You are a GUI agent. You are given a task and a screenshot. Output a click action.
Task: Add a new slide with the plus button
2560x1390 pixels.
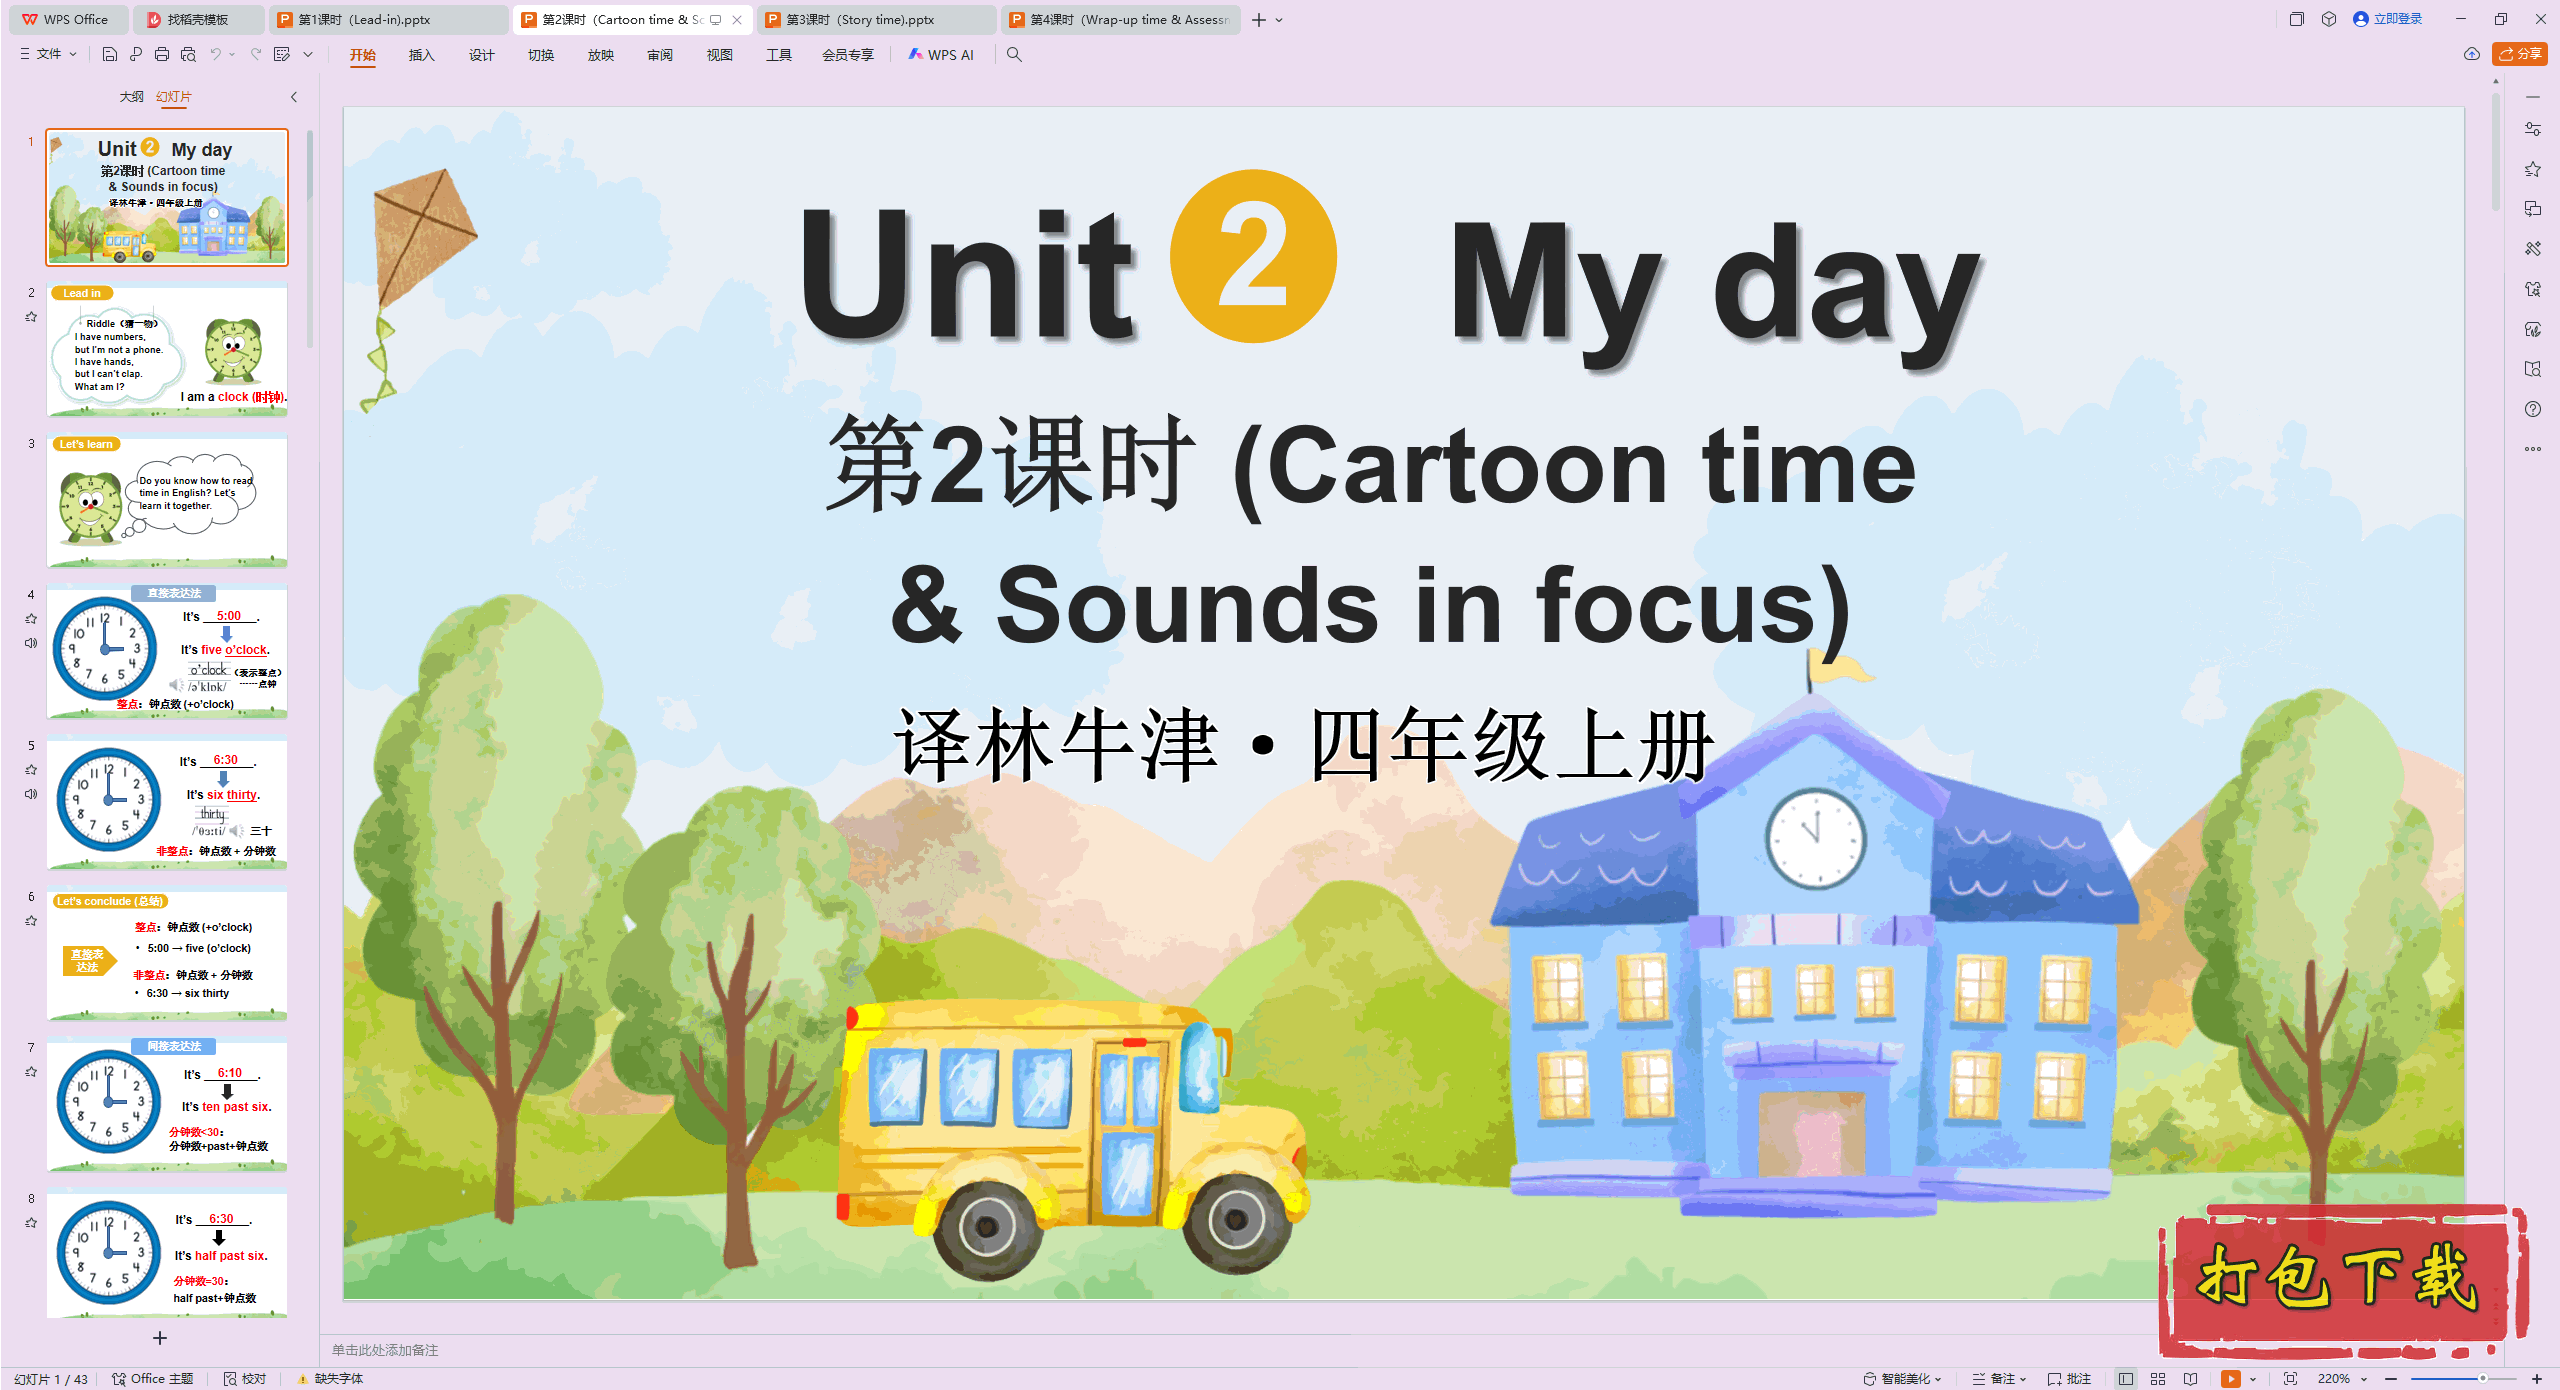coord(159,1338)
